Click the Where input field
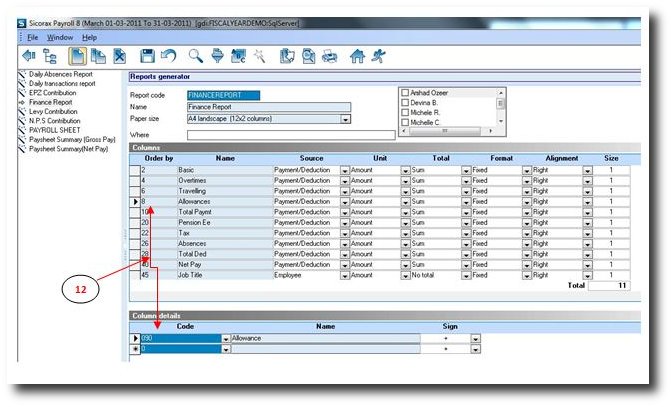The height and width of the screenshot is (407, 672). (290, 134)
